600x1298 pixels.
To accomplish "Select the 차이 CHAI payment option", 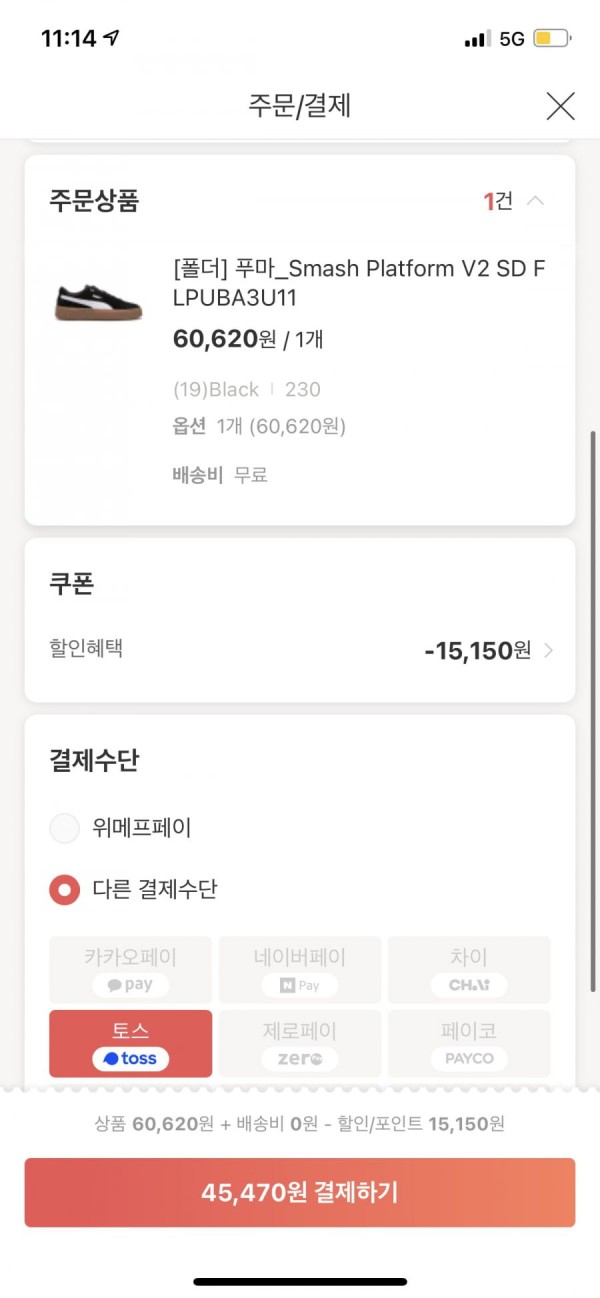I will [x=469, y=970].
